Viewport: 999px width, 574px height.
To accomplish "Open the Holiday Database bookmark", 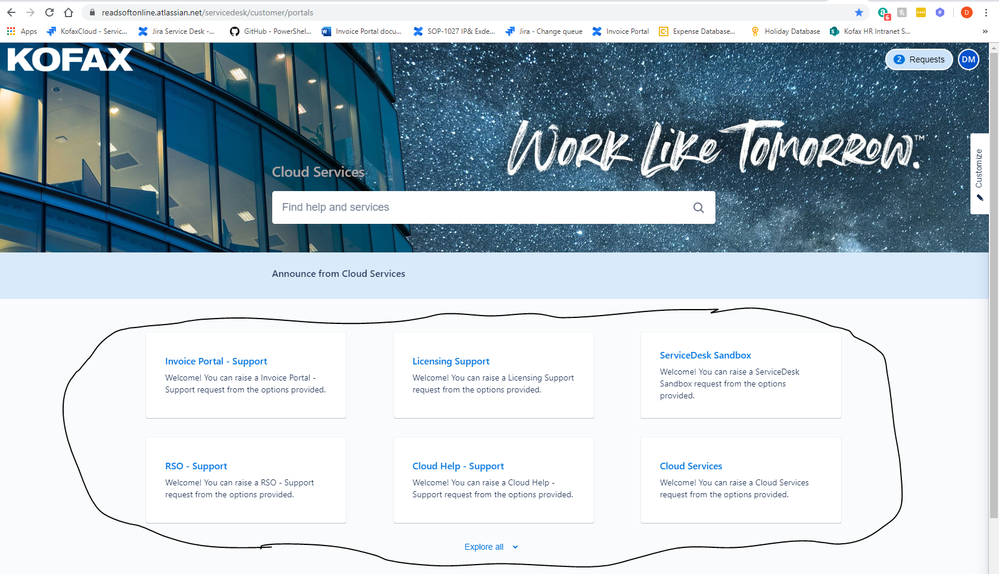I will [785, 31].
